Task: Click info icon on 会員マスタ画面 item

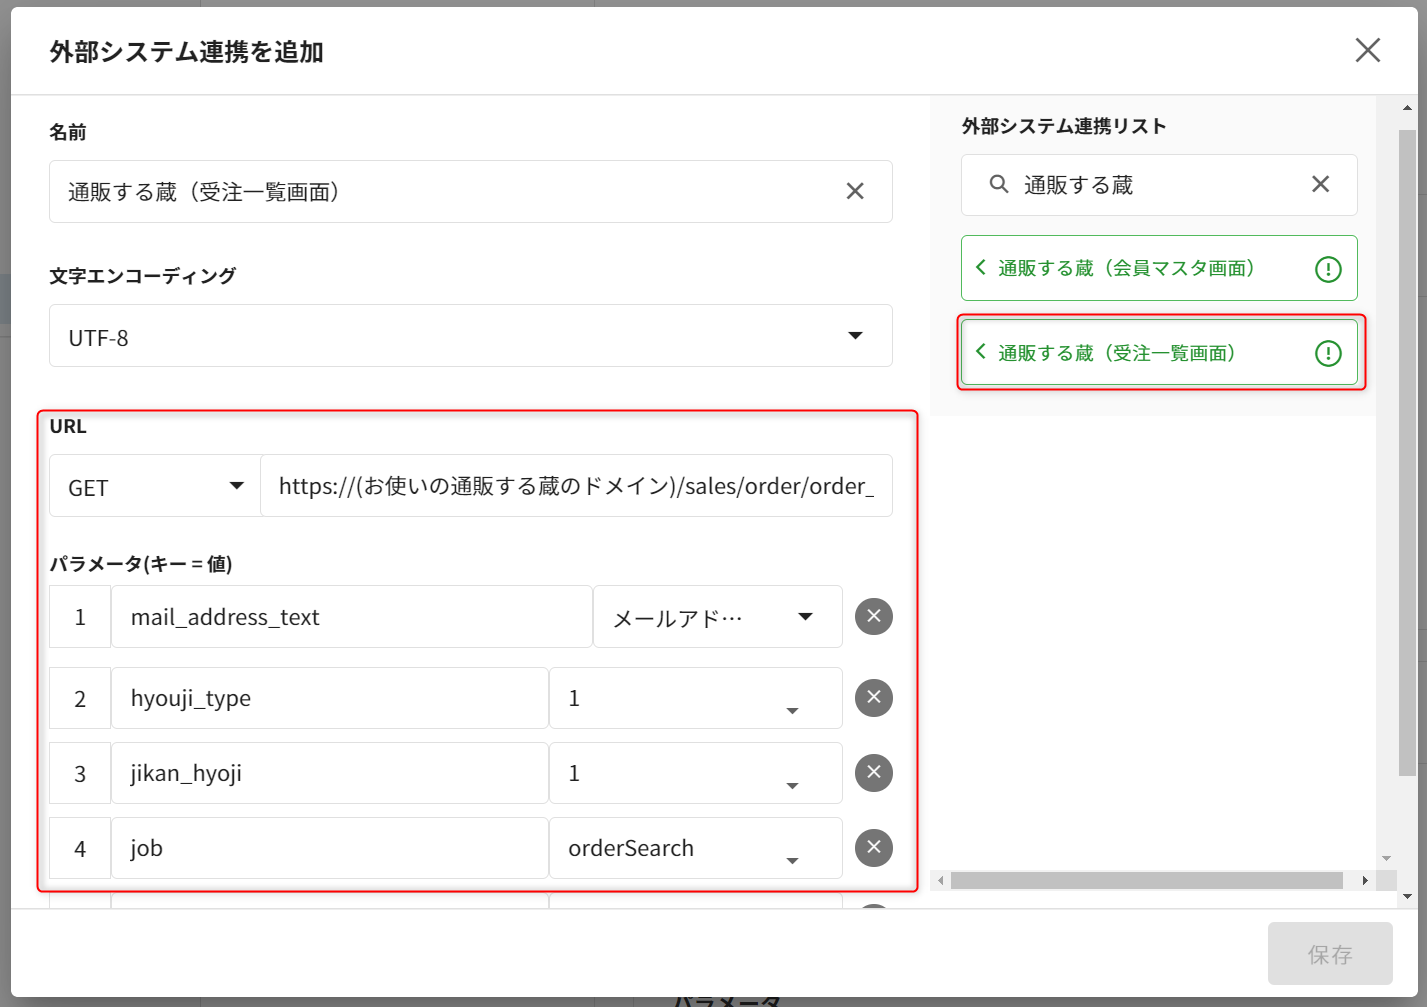Action: (x=1327, y=269)
